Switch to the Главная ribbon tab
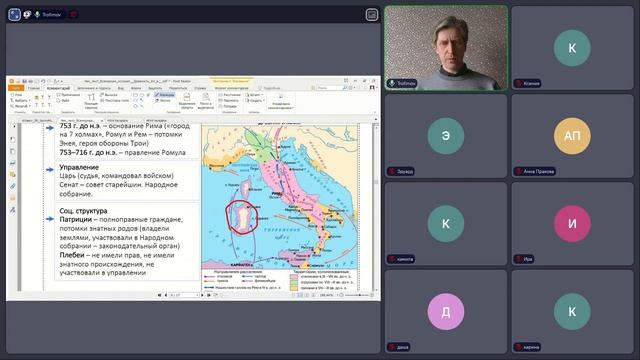Viewport: 640px width, 360px height. (34, 88)
